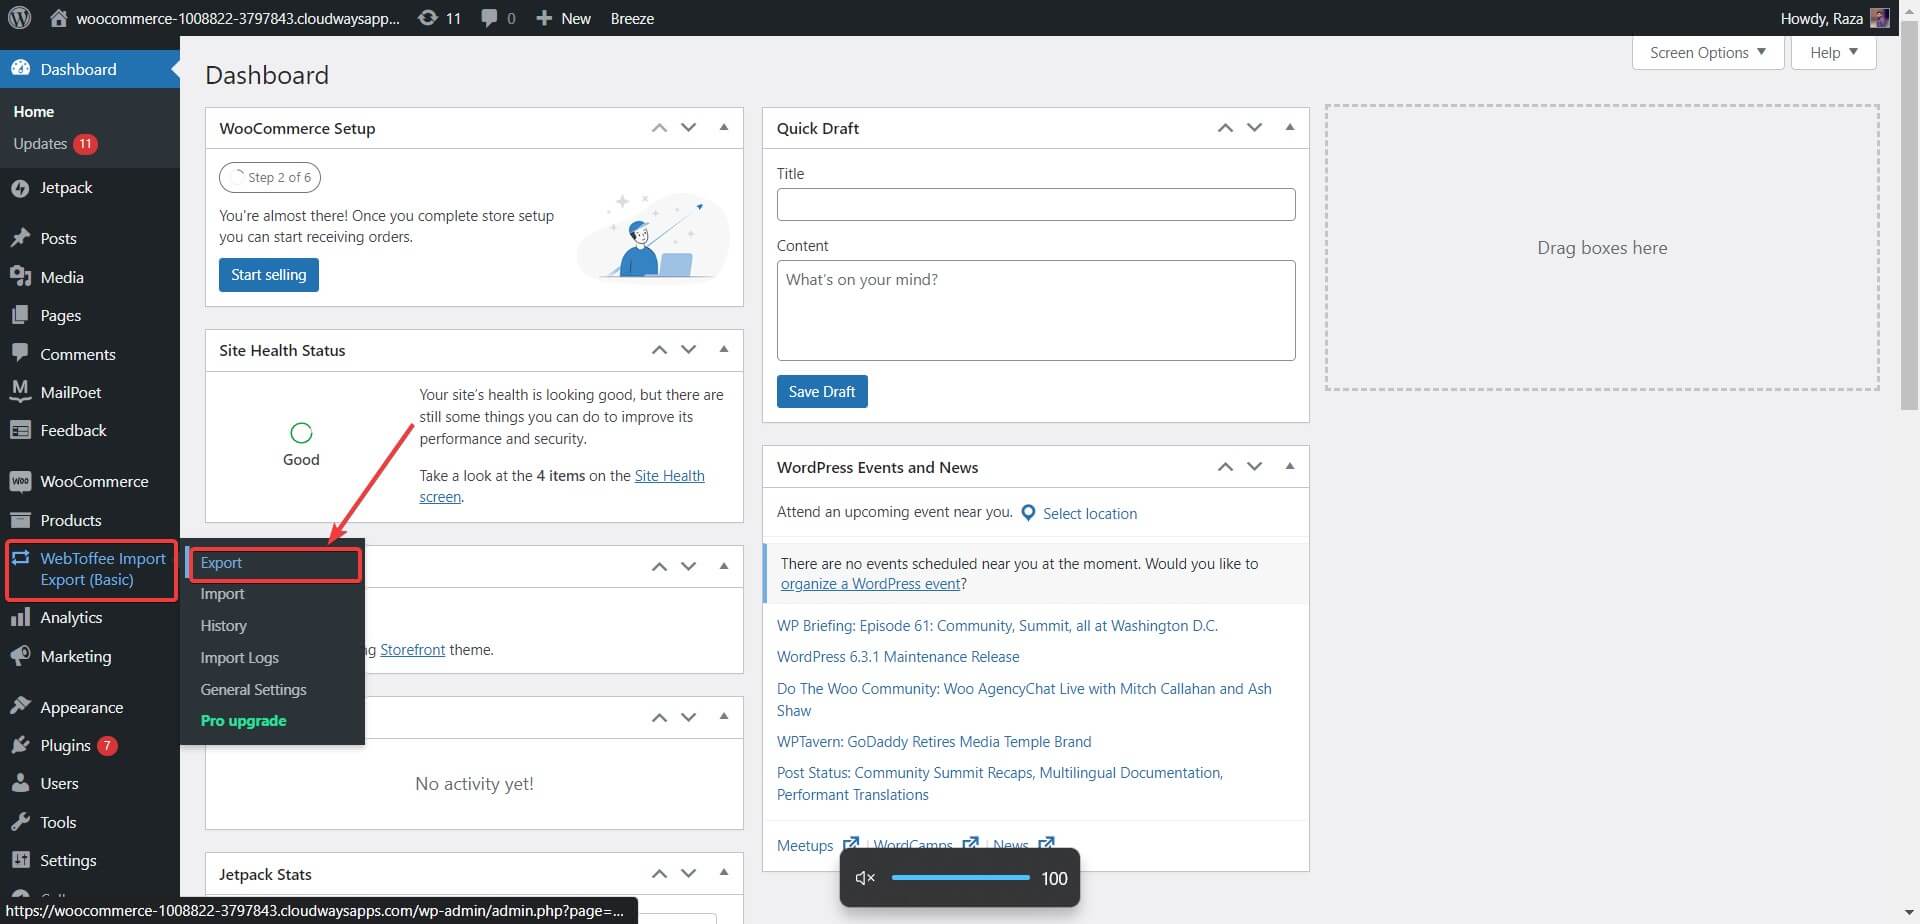Open organize a WordPress event link

click(870, 584)
